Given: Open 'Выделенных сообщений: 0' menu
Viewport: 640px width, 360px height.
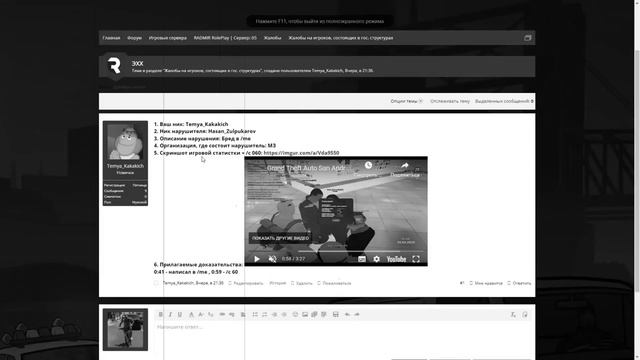Looking at the screenshot, I should click(x=504, y=101).
